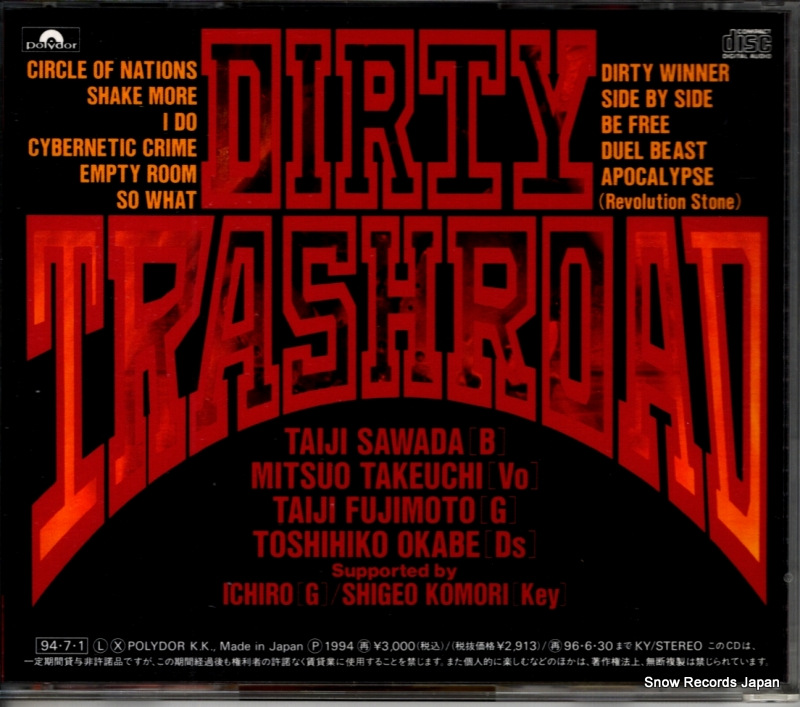Image resolution: width=800 pixels, height=707 pixels.
Task: Click the SHIGEO KOMORI [Key] credit
Action: coord(454,595)
